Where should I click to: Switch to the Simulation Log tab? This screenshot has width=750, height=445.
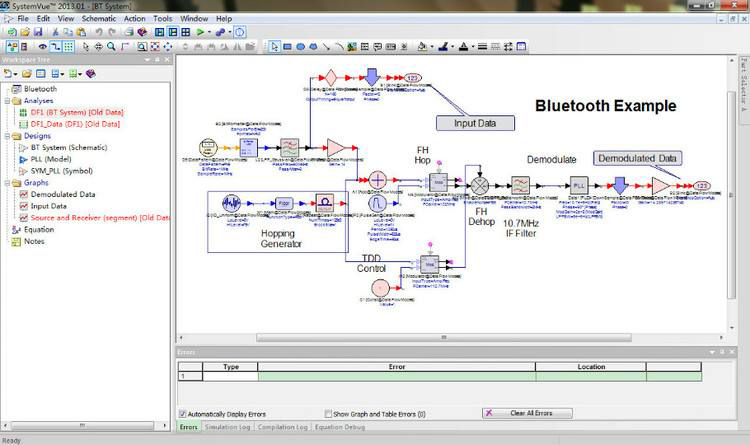tap(227, 427)
